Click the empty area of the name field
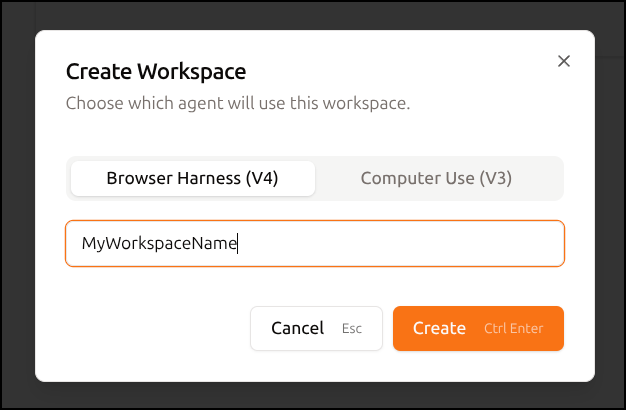This screenshot has height=410, width=626. 399,244
